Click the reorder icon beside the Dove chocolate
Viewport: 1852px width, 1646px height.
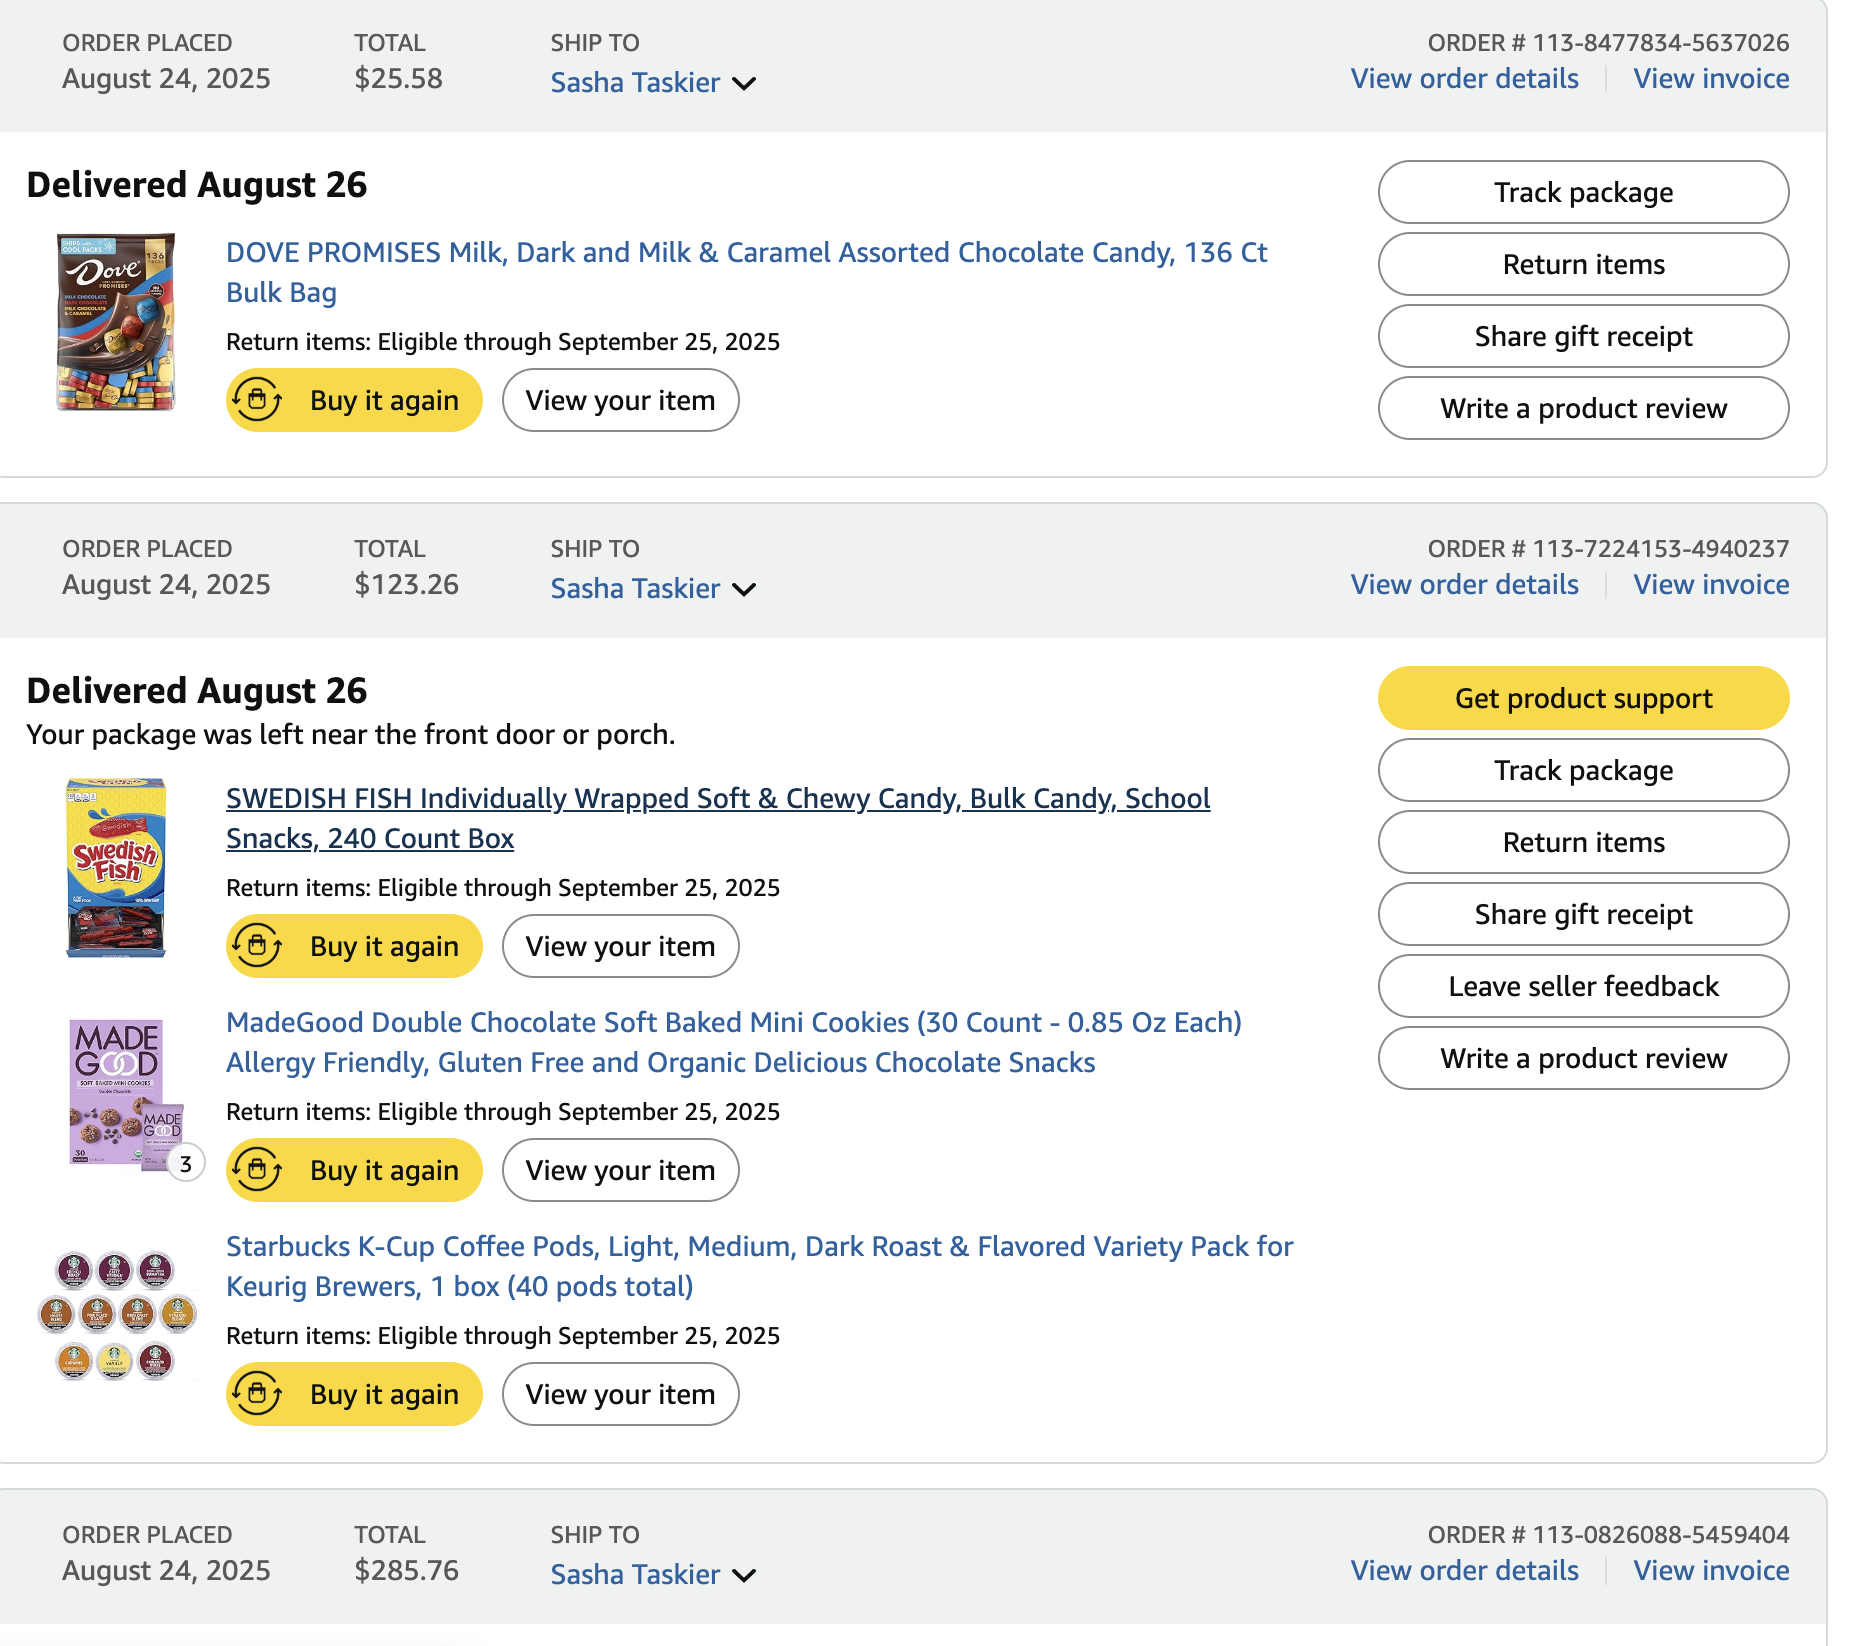tap(258, 400)
